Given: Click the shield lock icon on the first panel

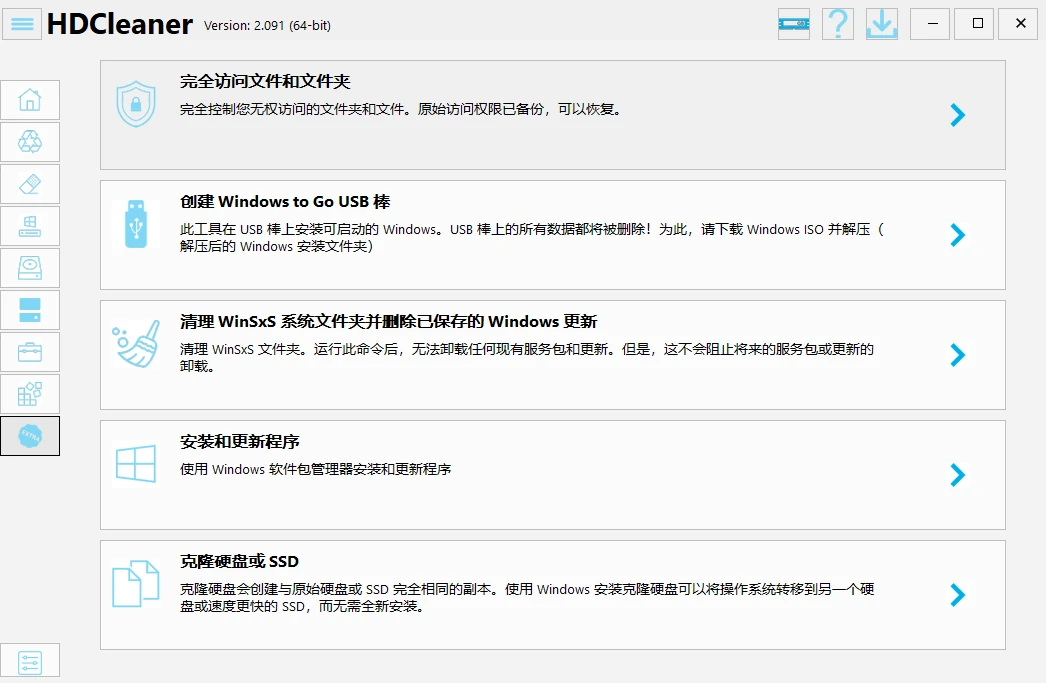Looking at the screenshot, I should click(136, 105).
